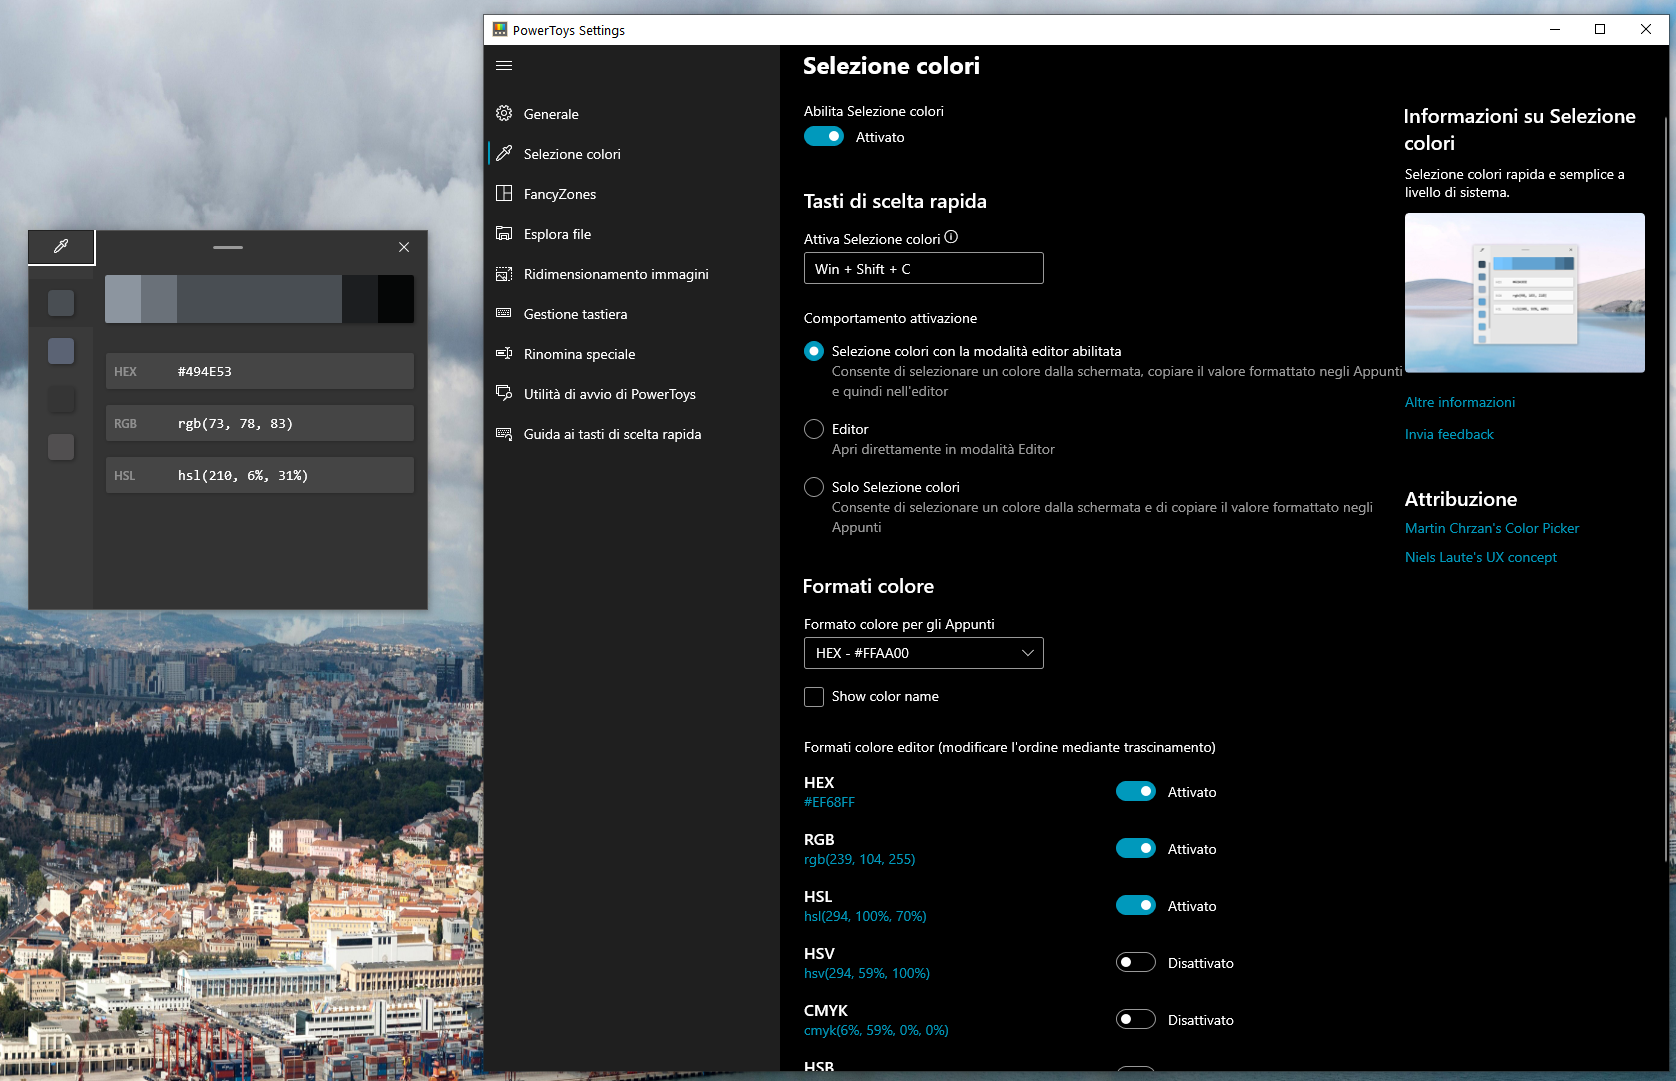Screen dimensions: 1676x1081
Task: Select the Editor activation radio button
Action: pyautogui.click(x=814, y=429)
